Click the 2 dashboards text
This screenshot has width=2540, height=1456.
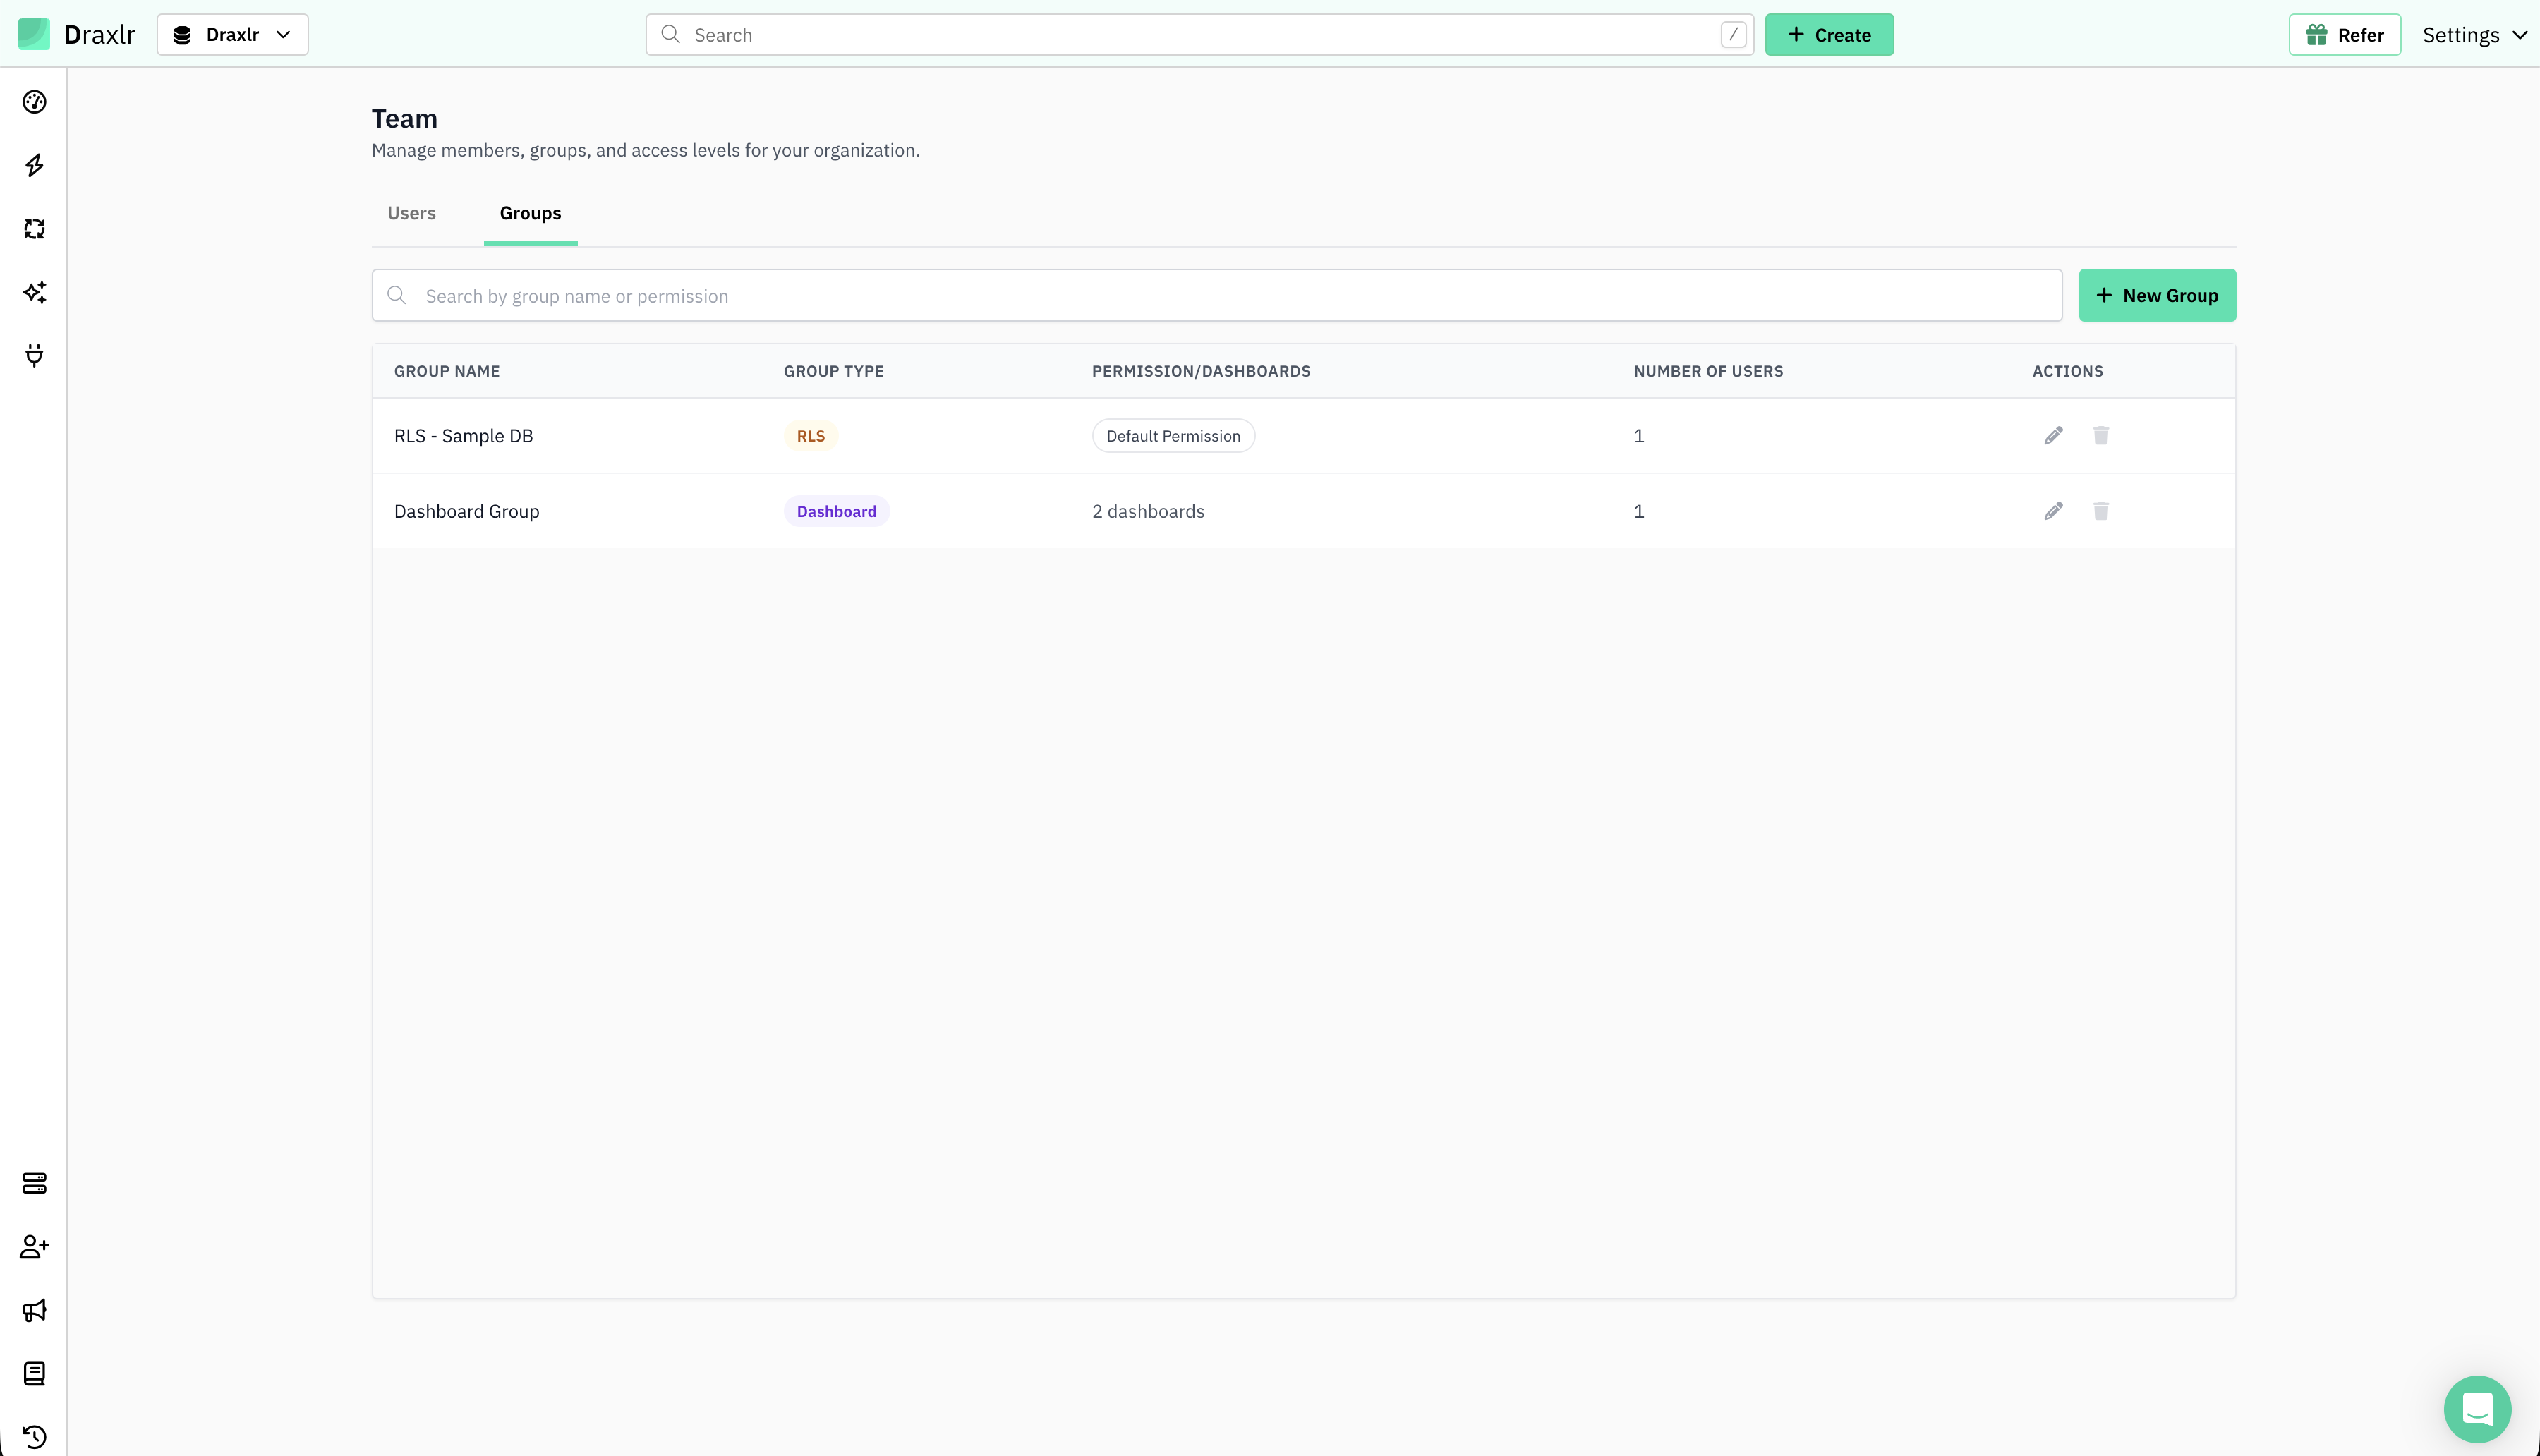[1147, 511]
